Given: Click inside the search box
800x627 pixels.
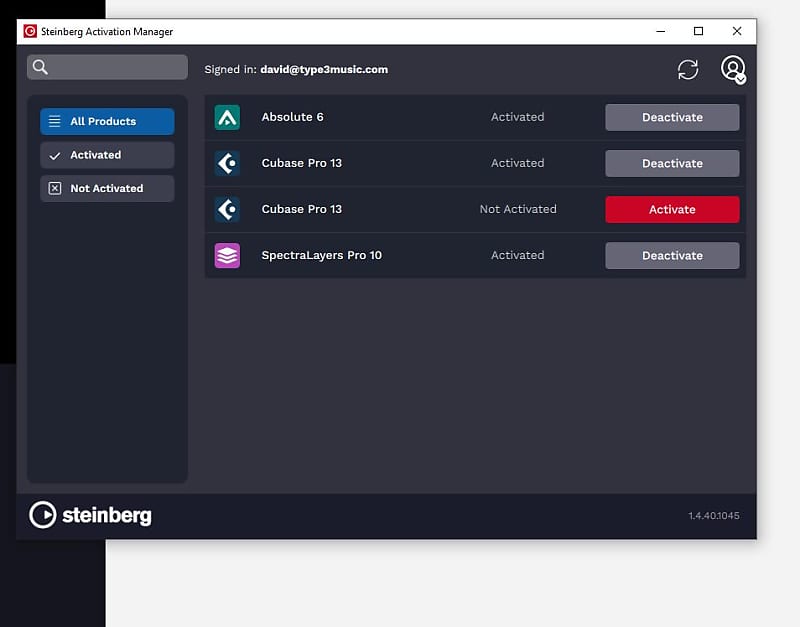Looking at the screenshot, I should pyautogui.click(x=110, y=66).
